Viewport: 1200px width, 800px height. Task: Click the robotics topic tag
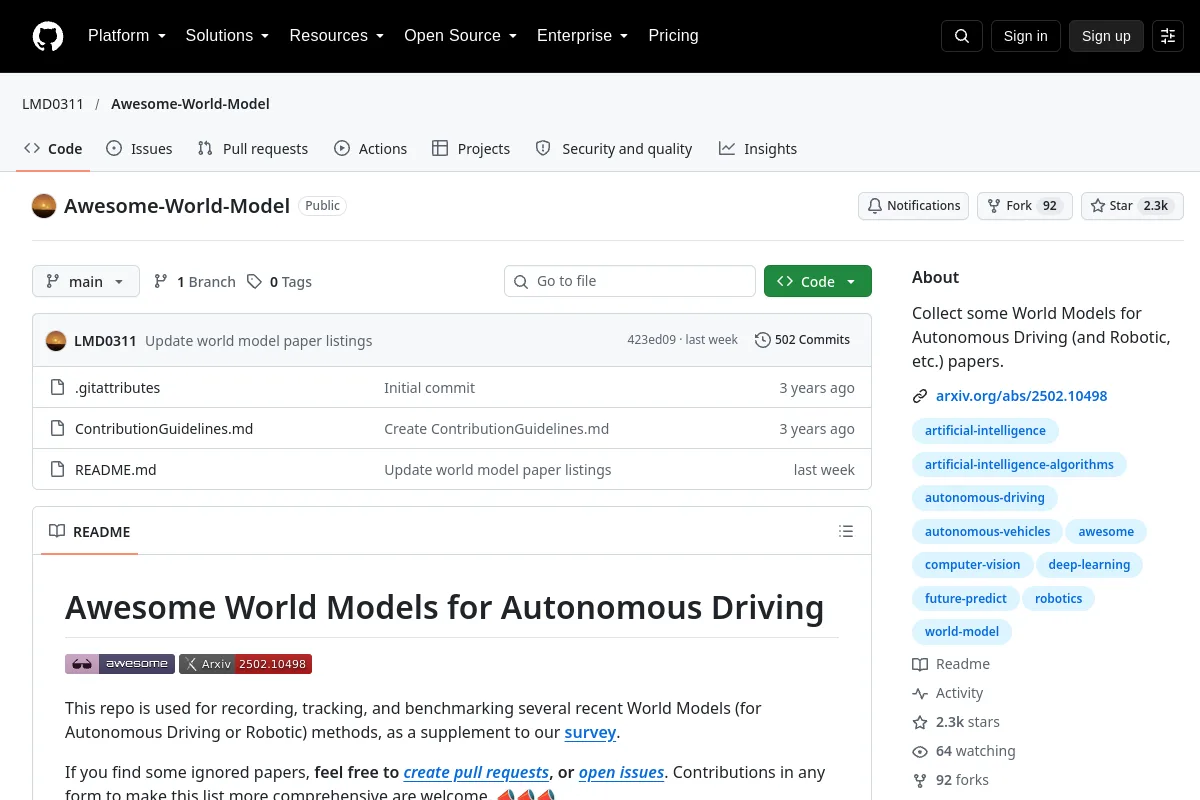coord(1058,599)
